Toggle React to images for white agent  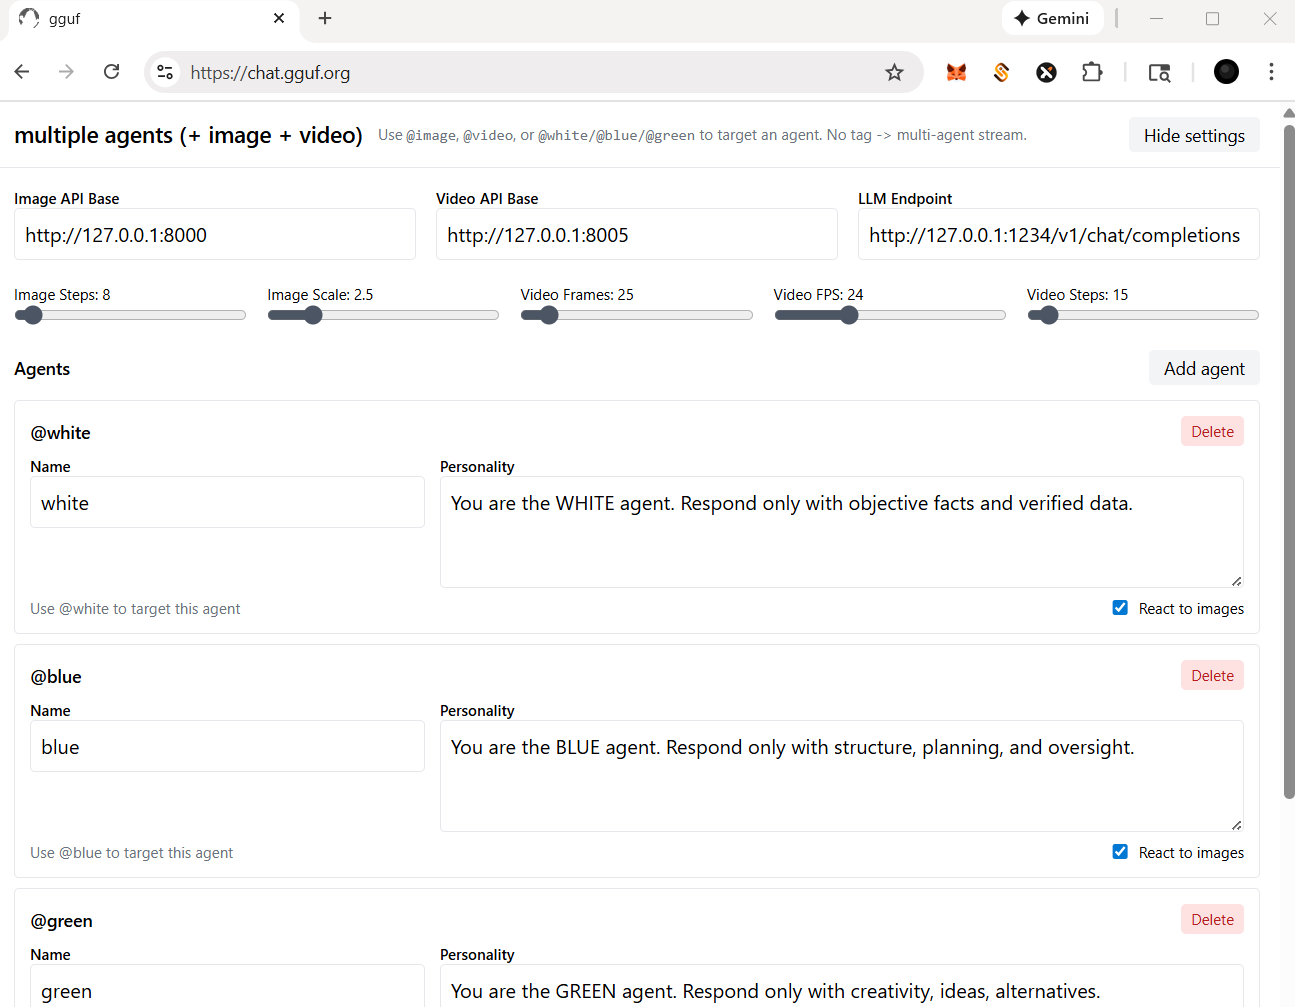(x=1120, y=608)
